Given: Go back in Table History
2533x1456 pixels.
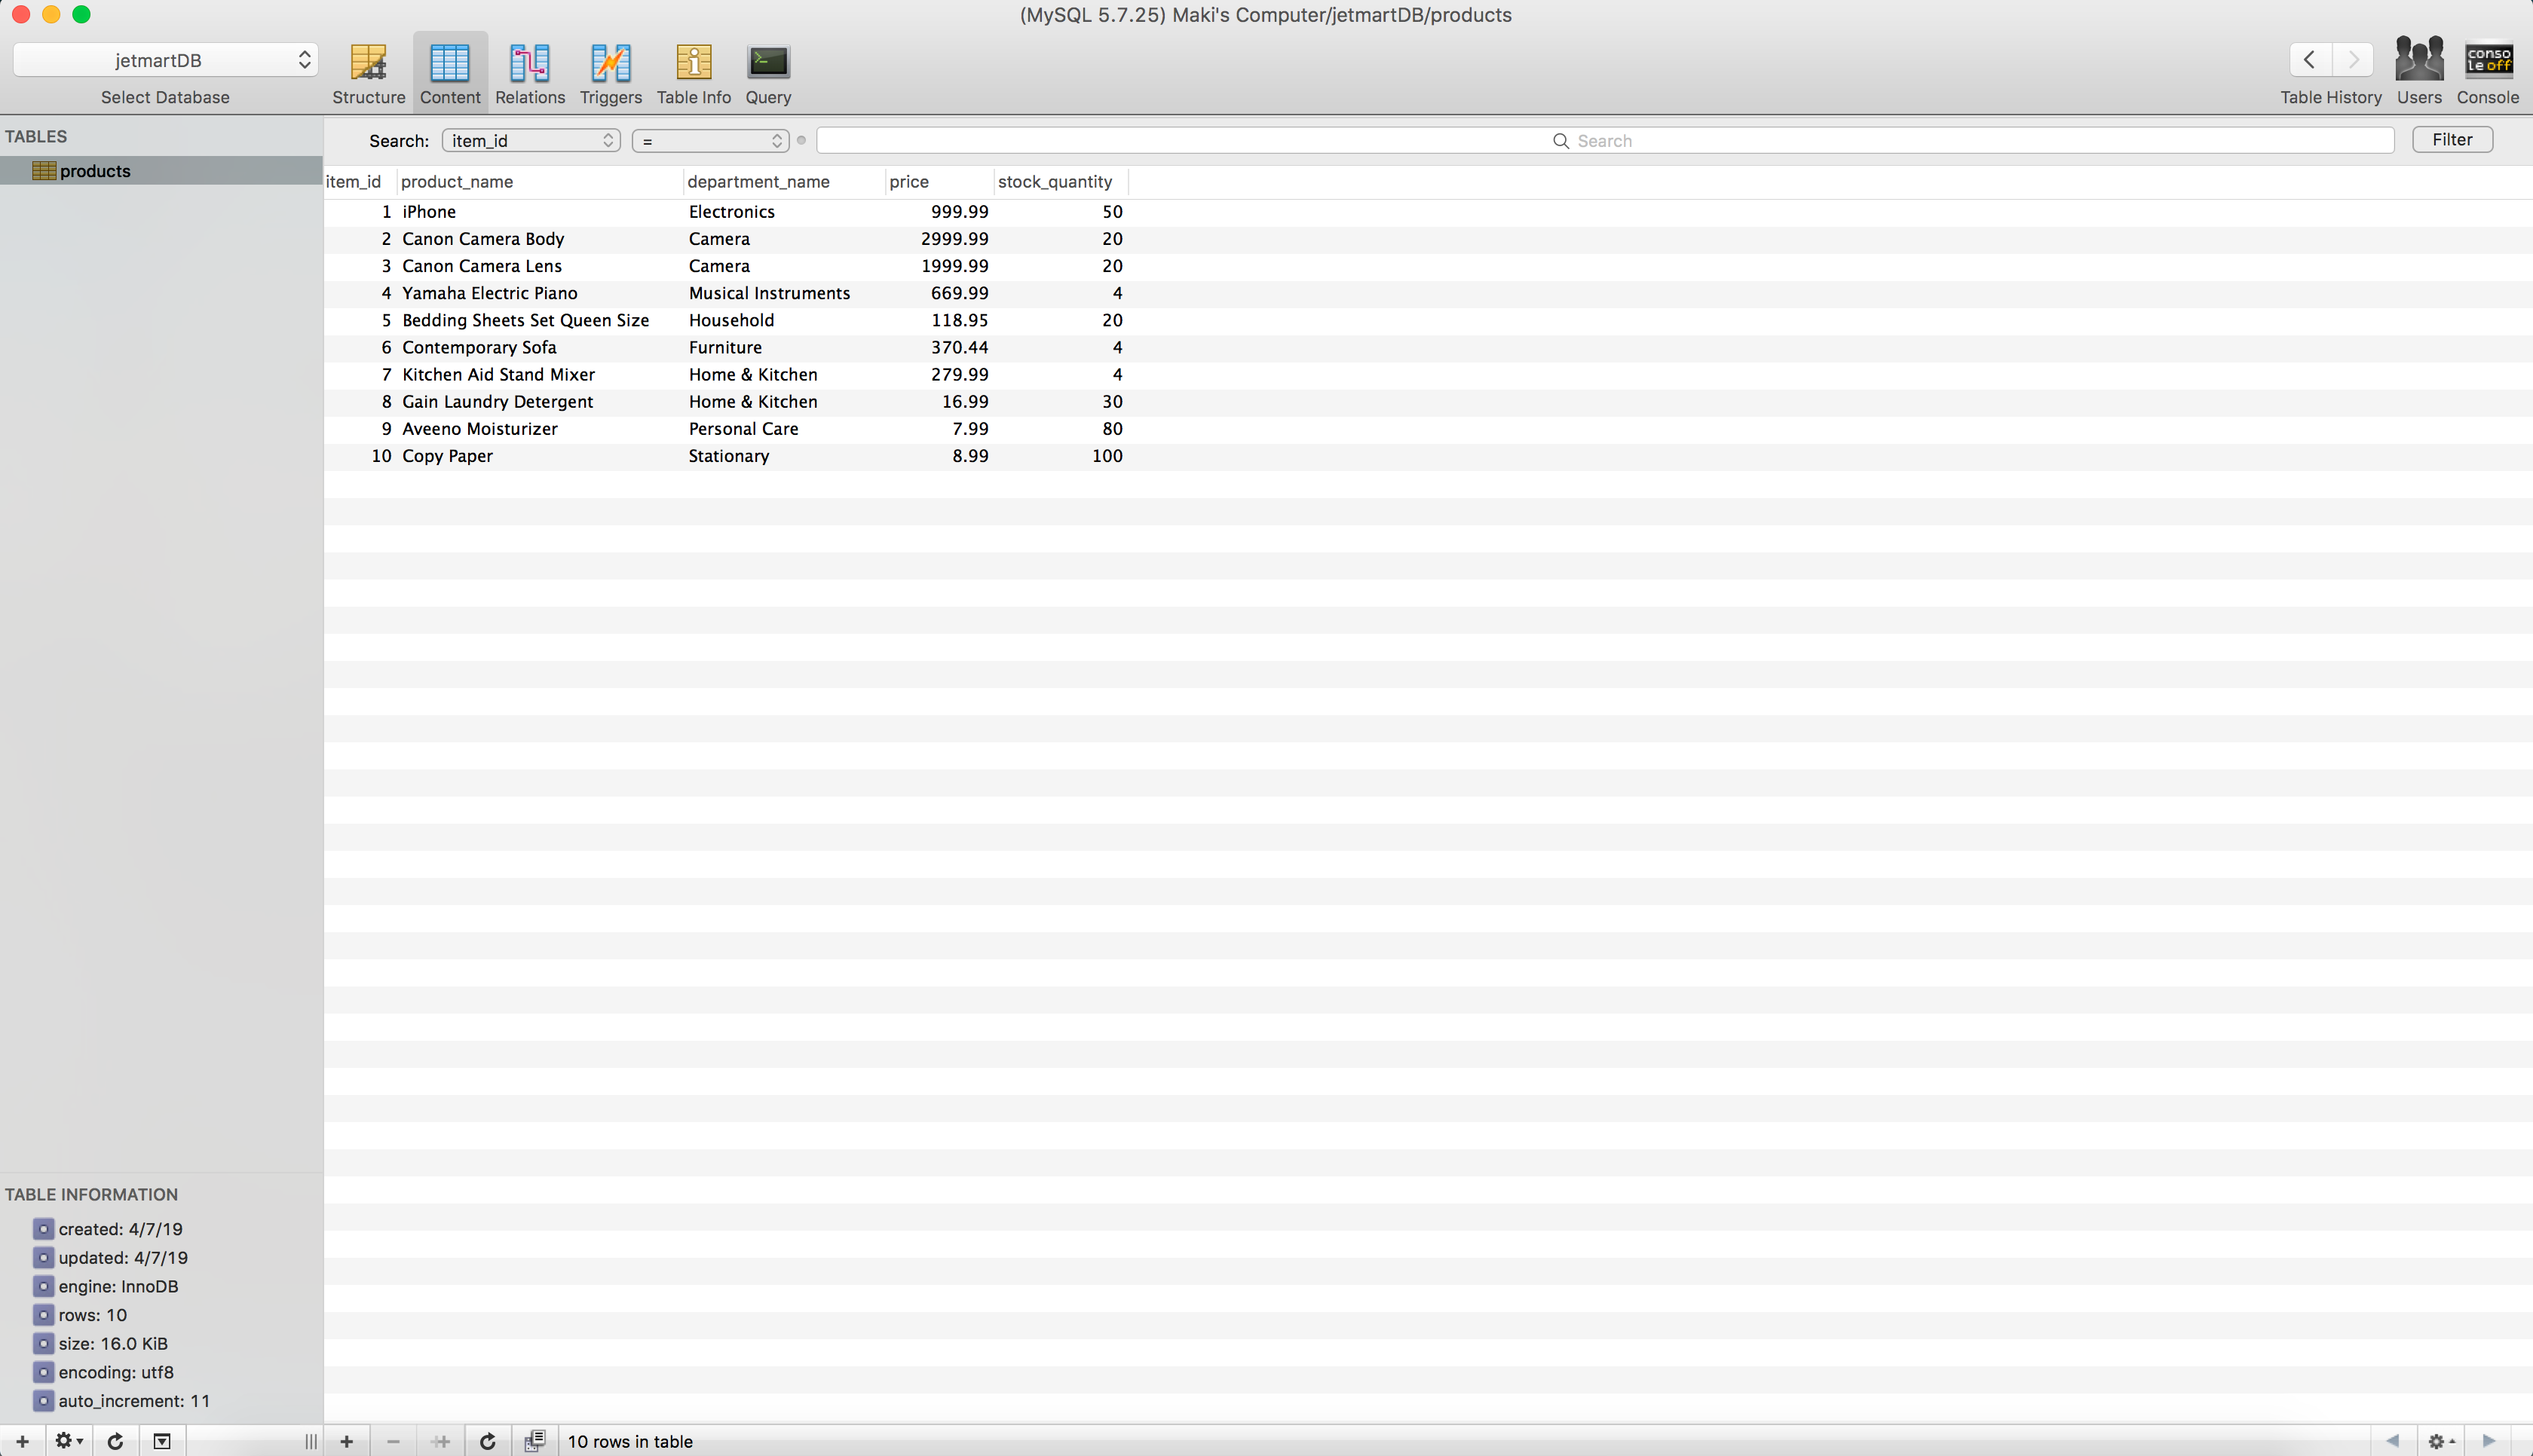Looking at the screenshot, I should coord(2309,60).
